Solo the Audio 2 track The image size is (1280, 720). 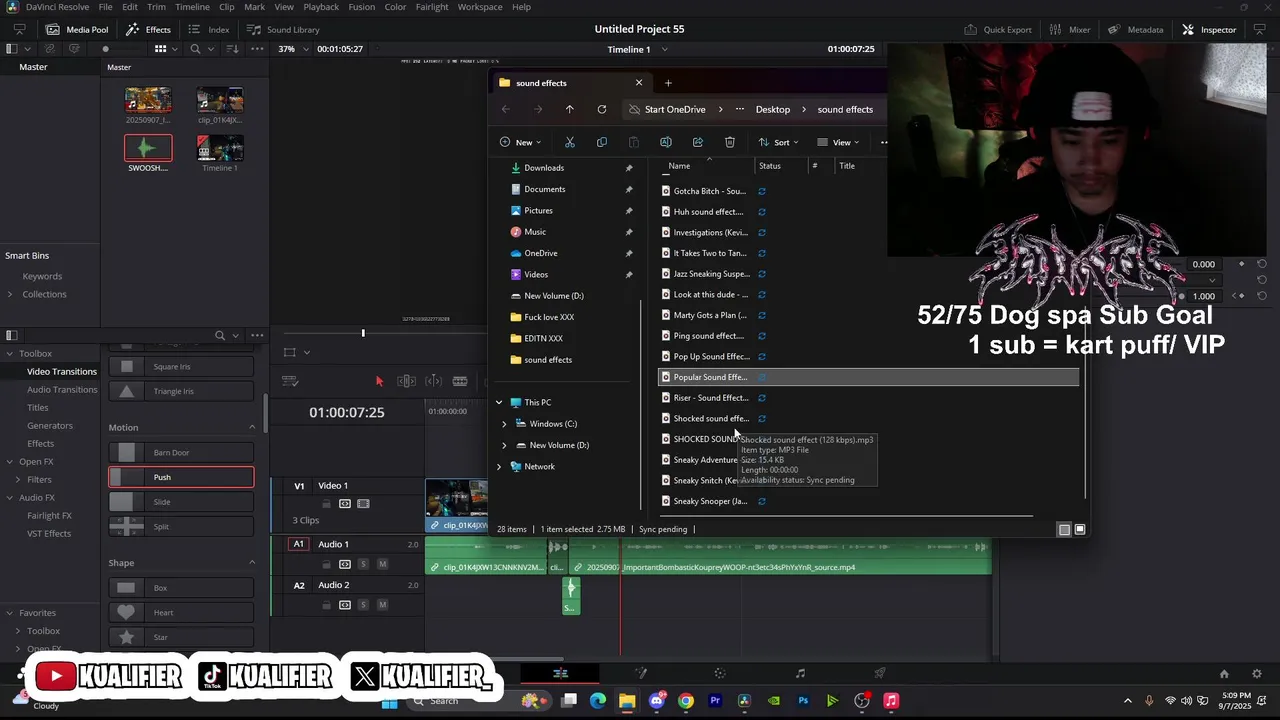point(363,605)
